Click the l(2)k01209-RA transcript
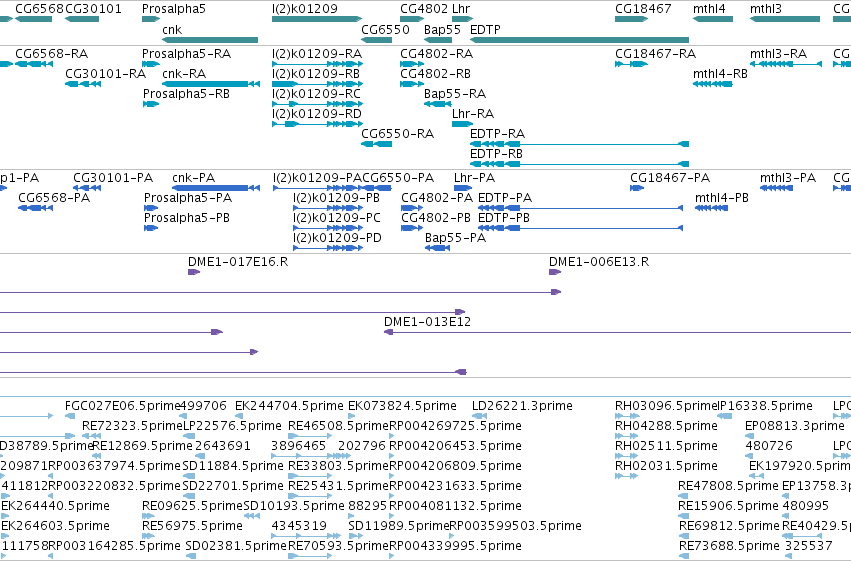851x561 pixels. pos(317,64)
